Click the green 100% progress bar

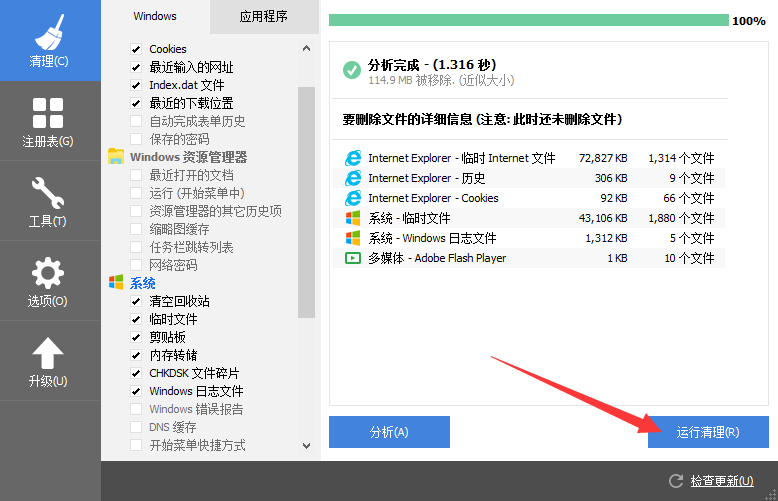(528, 20)
